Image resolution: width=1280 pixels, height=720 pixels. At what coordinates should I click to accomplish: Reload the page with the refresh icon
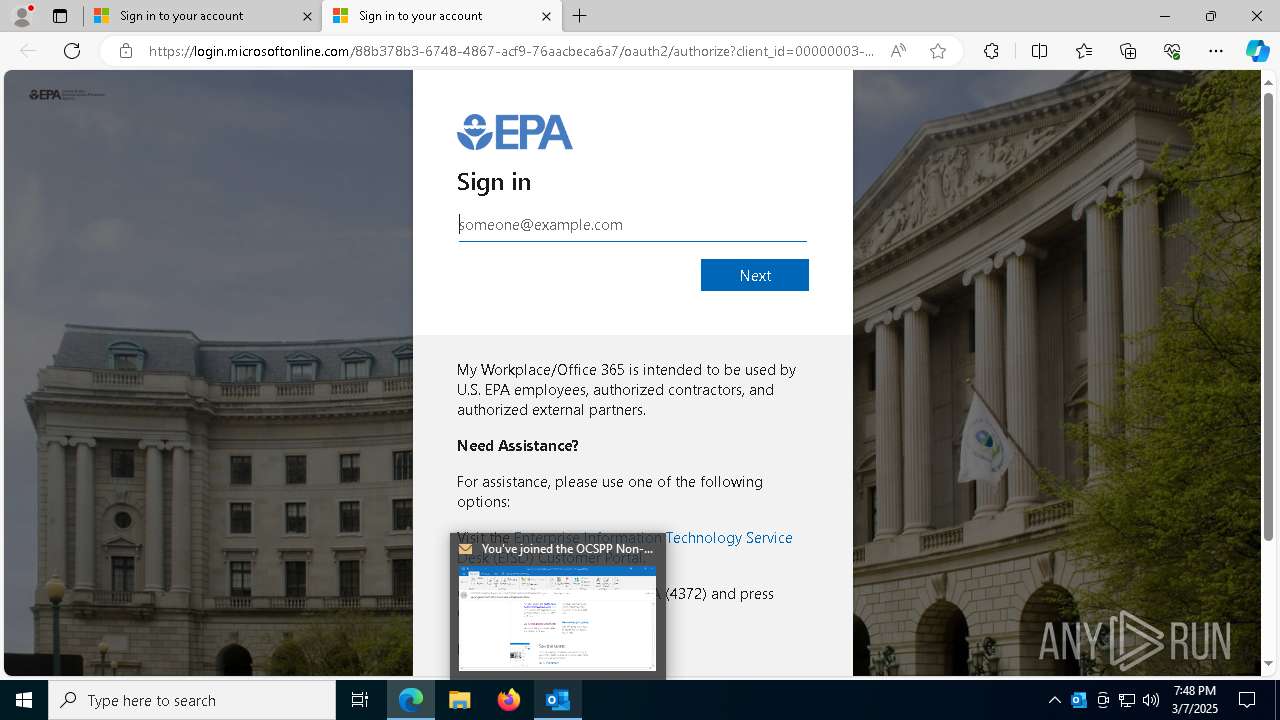tap(72, 51)
